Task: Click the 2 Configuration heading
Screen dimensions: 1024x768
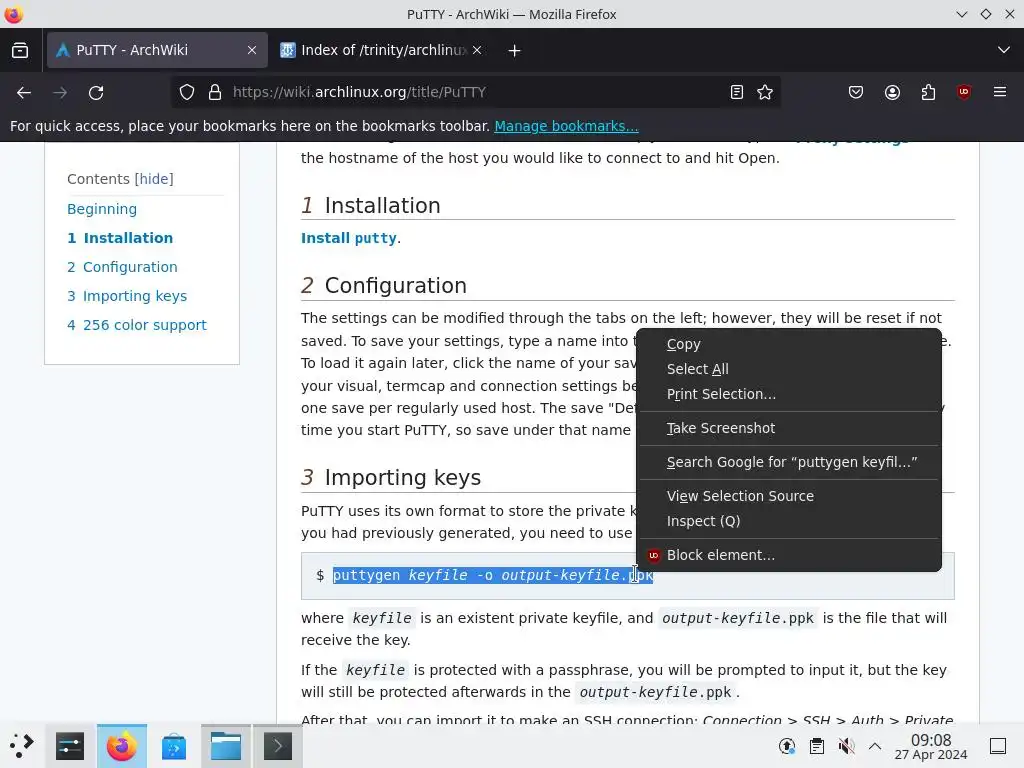Action: pos(384,285)
